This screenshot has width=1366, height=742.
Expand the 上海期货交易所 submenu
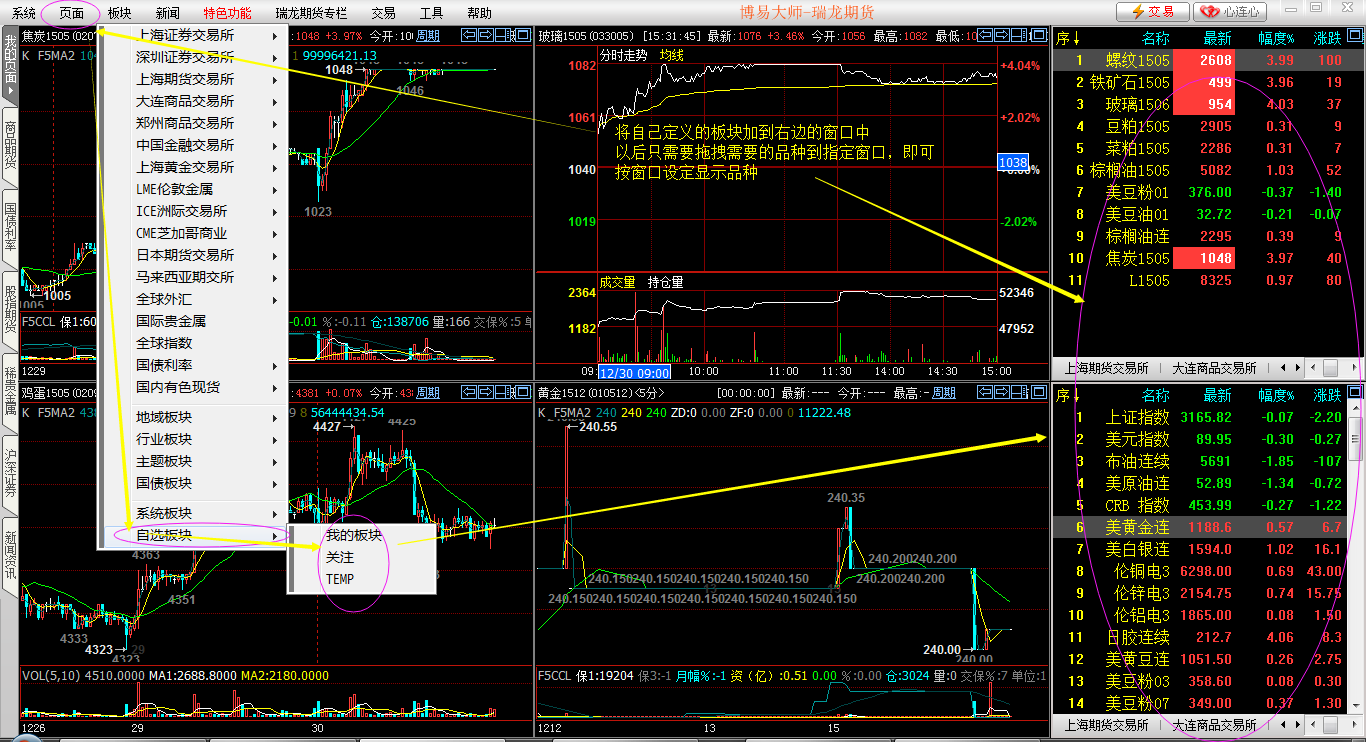(185, 79)
